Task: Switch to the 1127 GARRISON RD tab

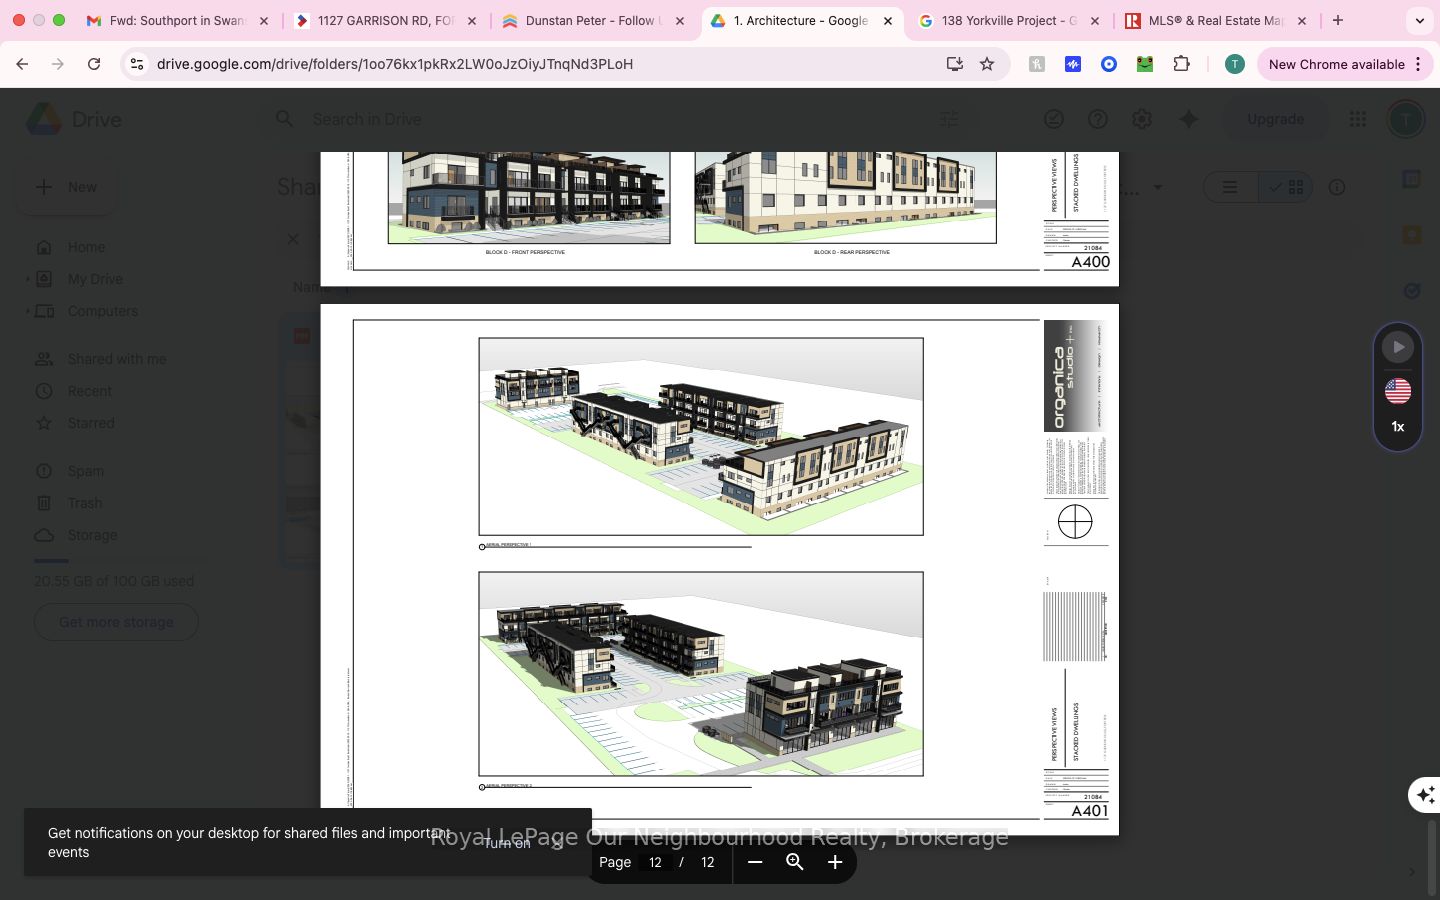Action: pyautogui.click(x=385, y=20)
